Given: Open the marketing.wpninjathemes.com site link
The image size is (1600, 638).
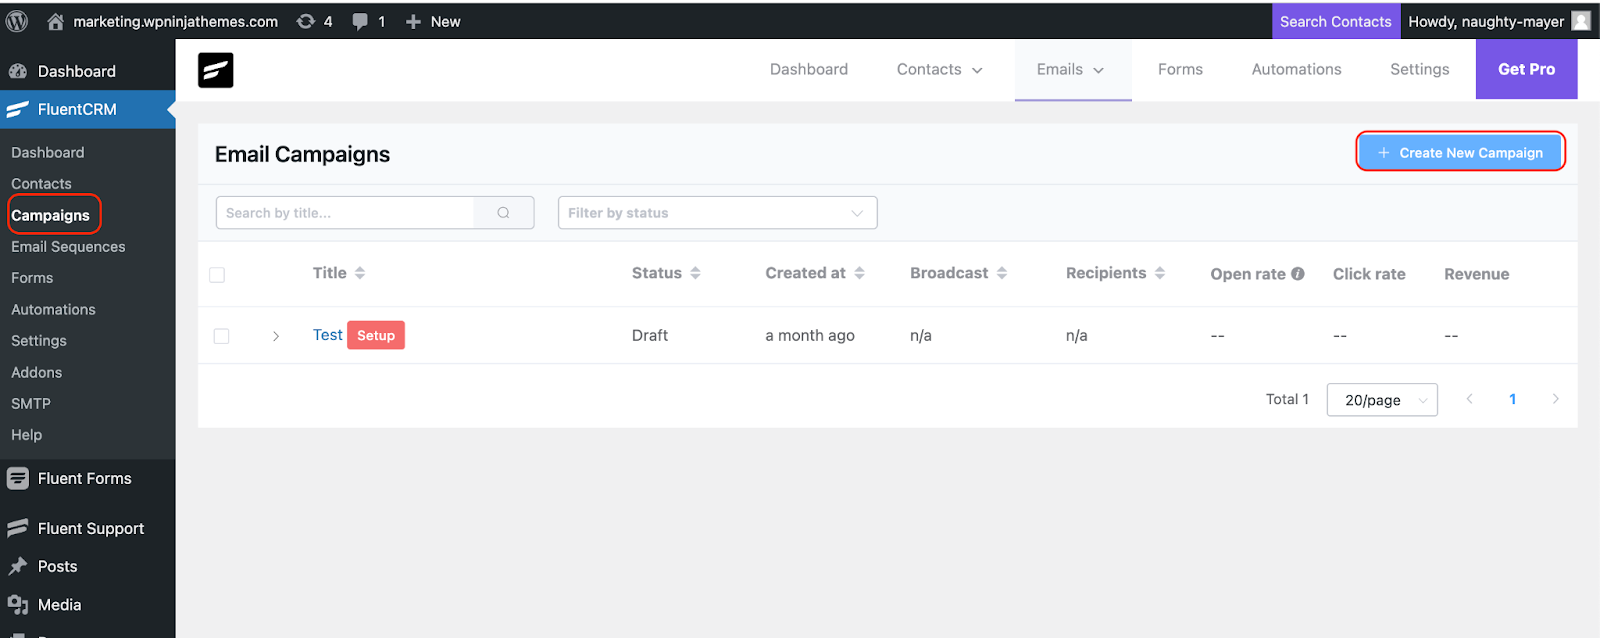Looking at the screenshot, I should tap(163, 21).
